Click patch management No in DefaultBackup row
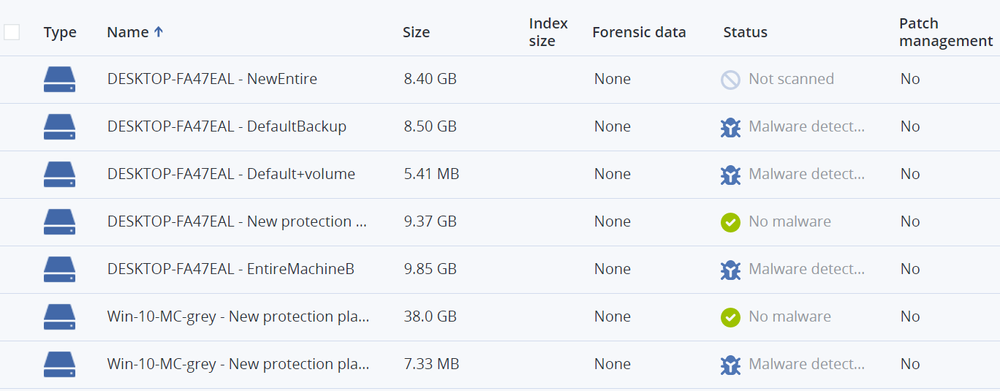 (910, 127)
